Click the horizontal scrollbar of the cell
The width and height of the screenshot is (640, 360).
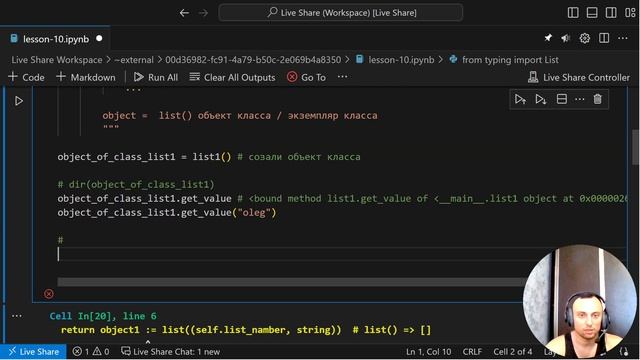pos(290,282)
